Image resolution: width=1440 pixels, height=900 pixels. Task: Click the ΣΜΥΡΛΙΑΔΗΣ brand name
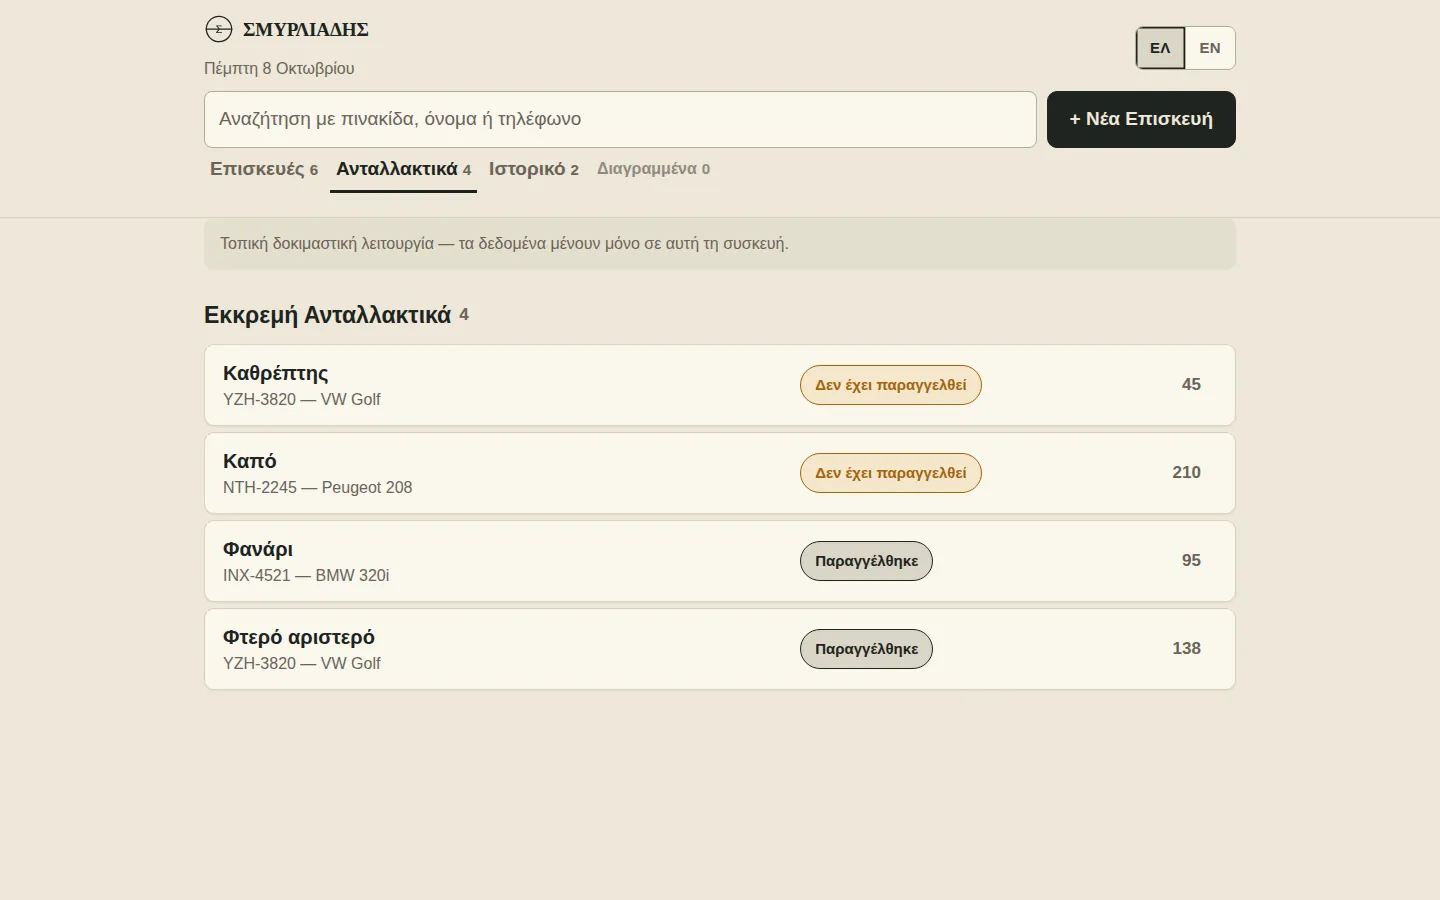coord(306,30)
